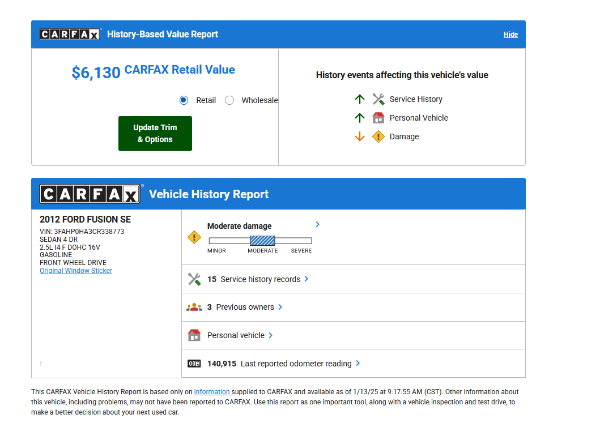The width and height of the screenshot is (600, 427).
Task: Click the FRONT WHEEL DRIVE spec line
Action: point(73,262)
